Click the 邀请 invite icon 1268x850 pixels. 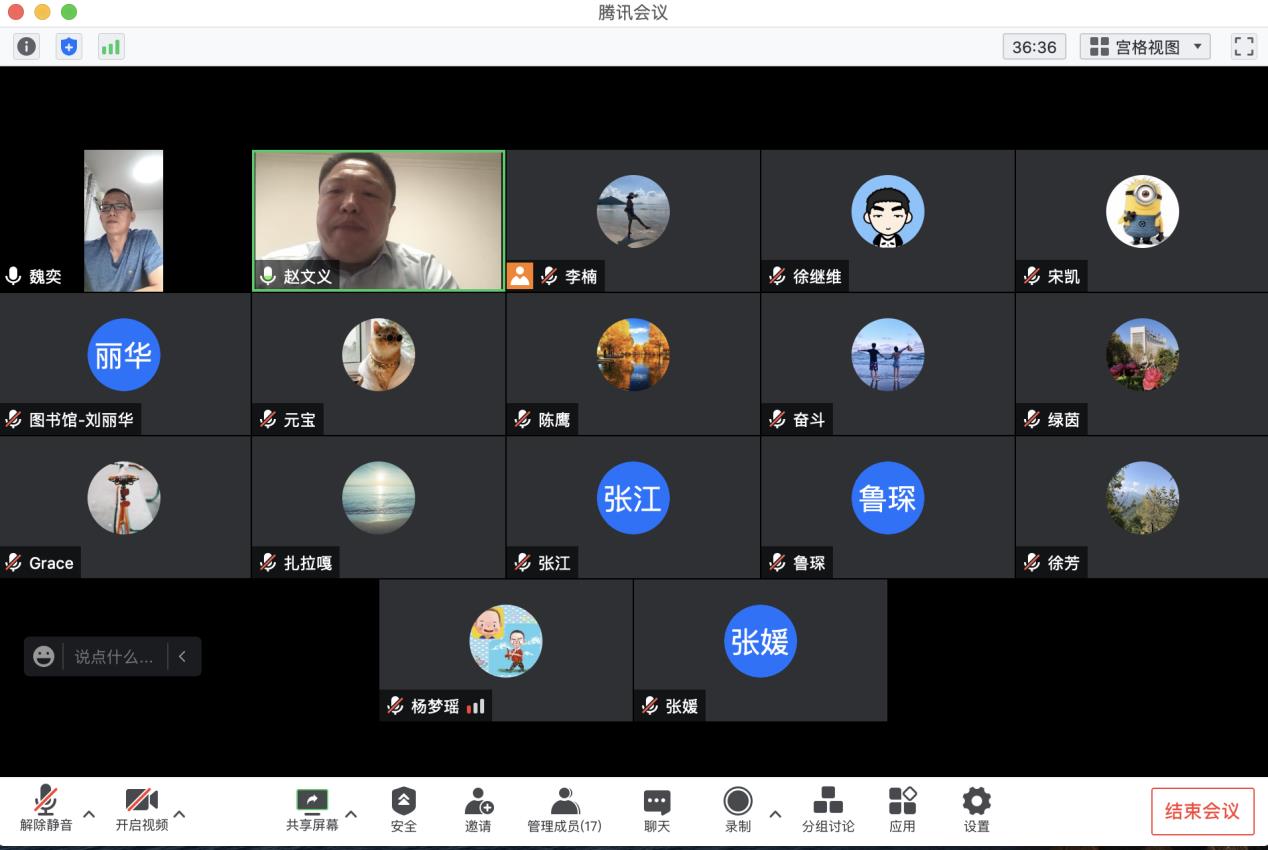click(478, 809)
